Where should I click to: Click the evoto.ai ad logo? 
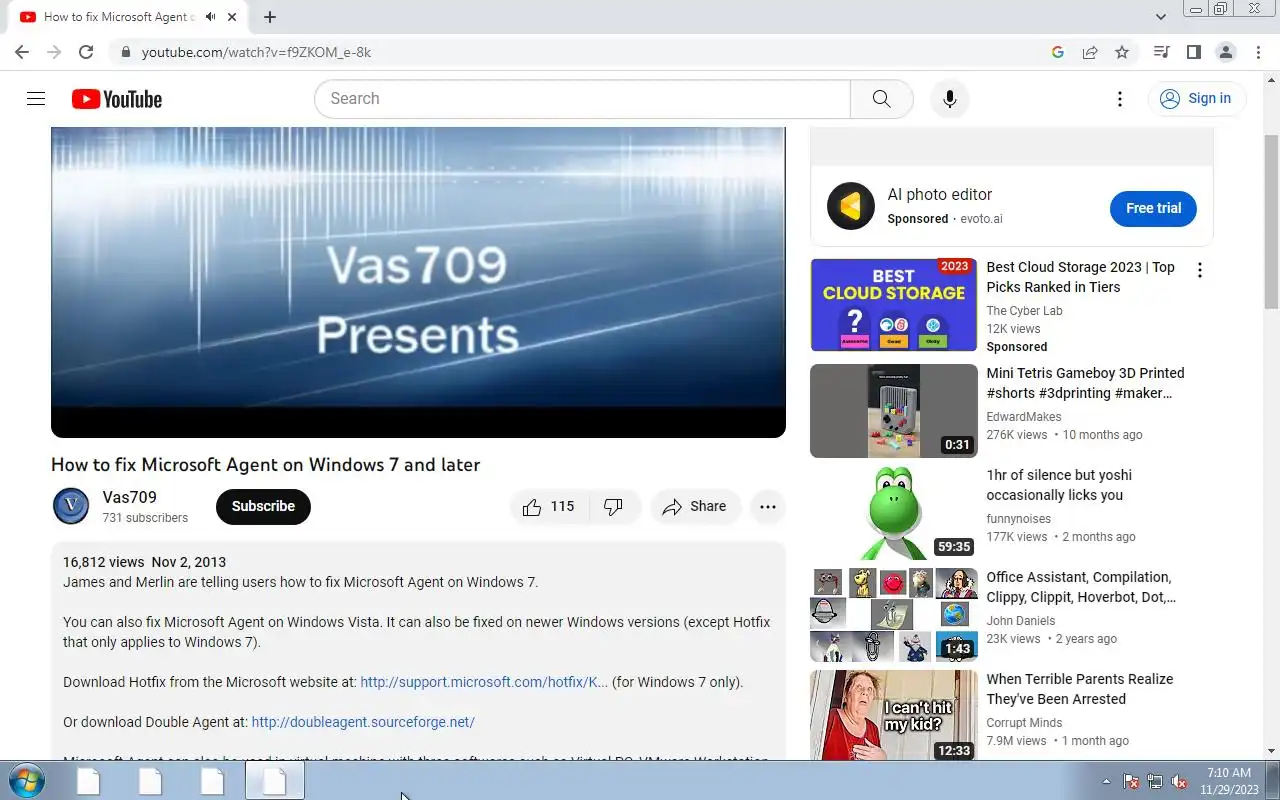[850, 206]
